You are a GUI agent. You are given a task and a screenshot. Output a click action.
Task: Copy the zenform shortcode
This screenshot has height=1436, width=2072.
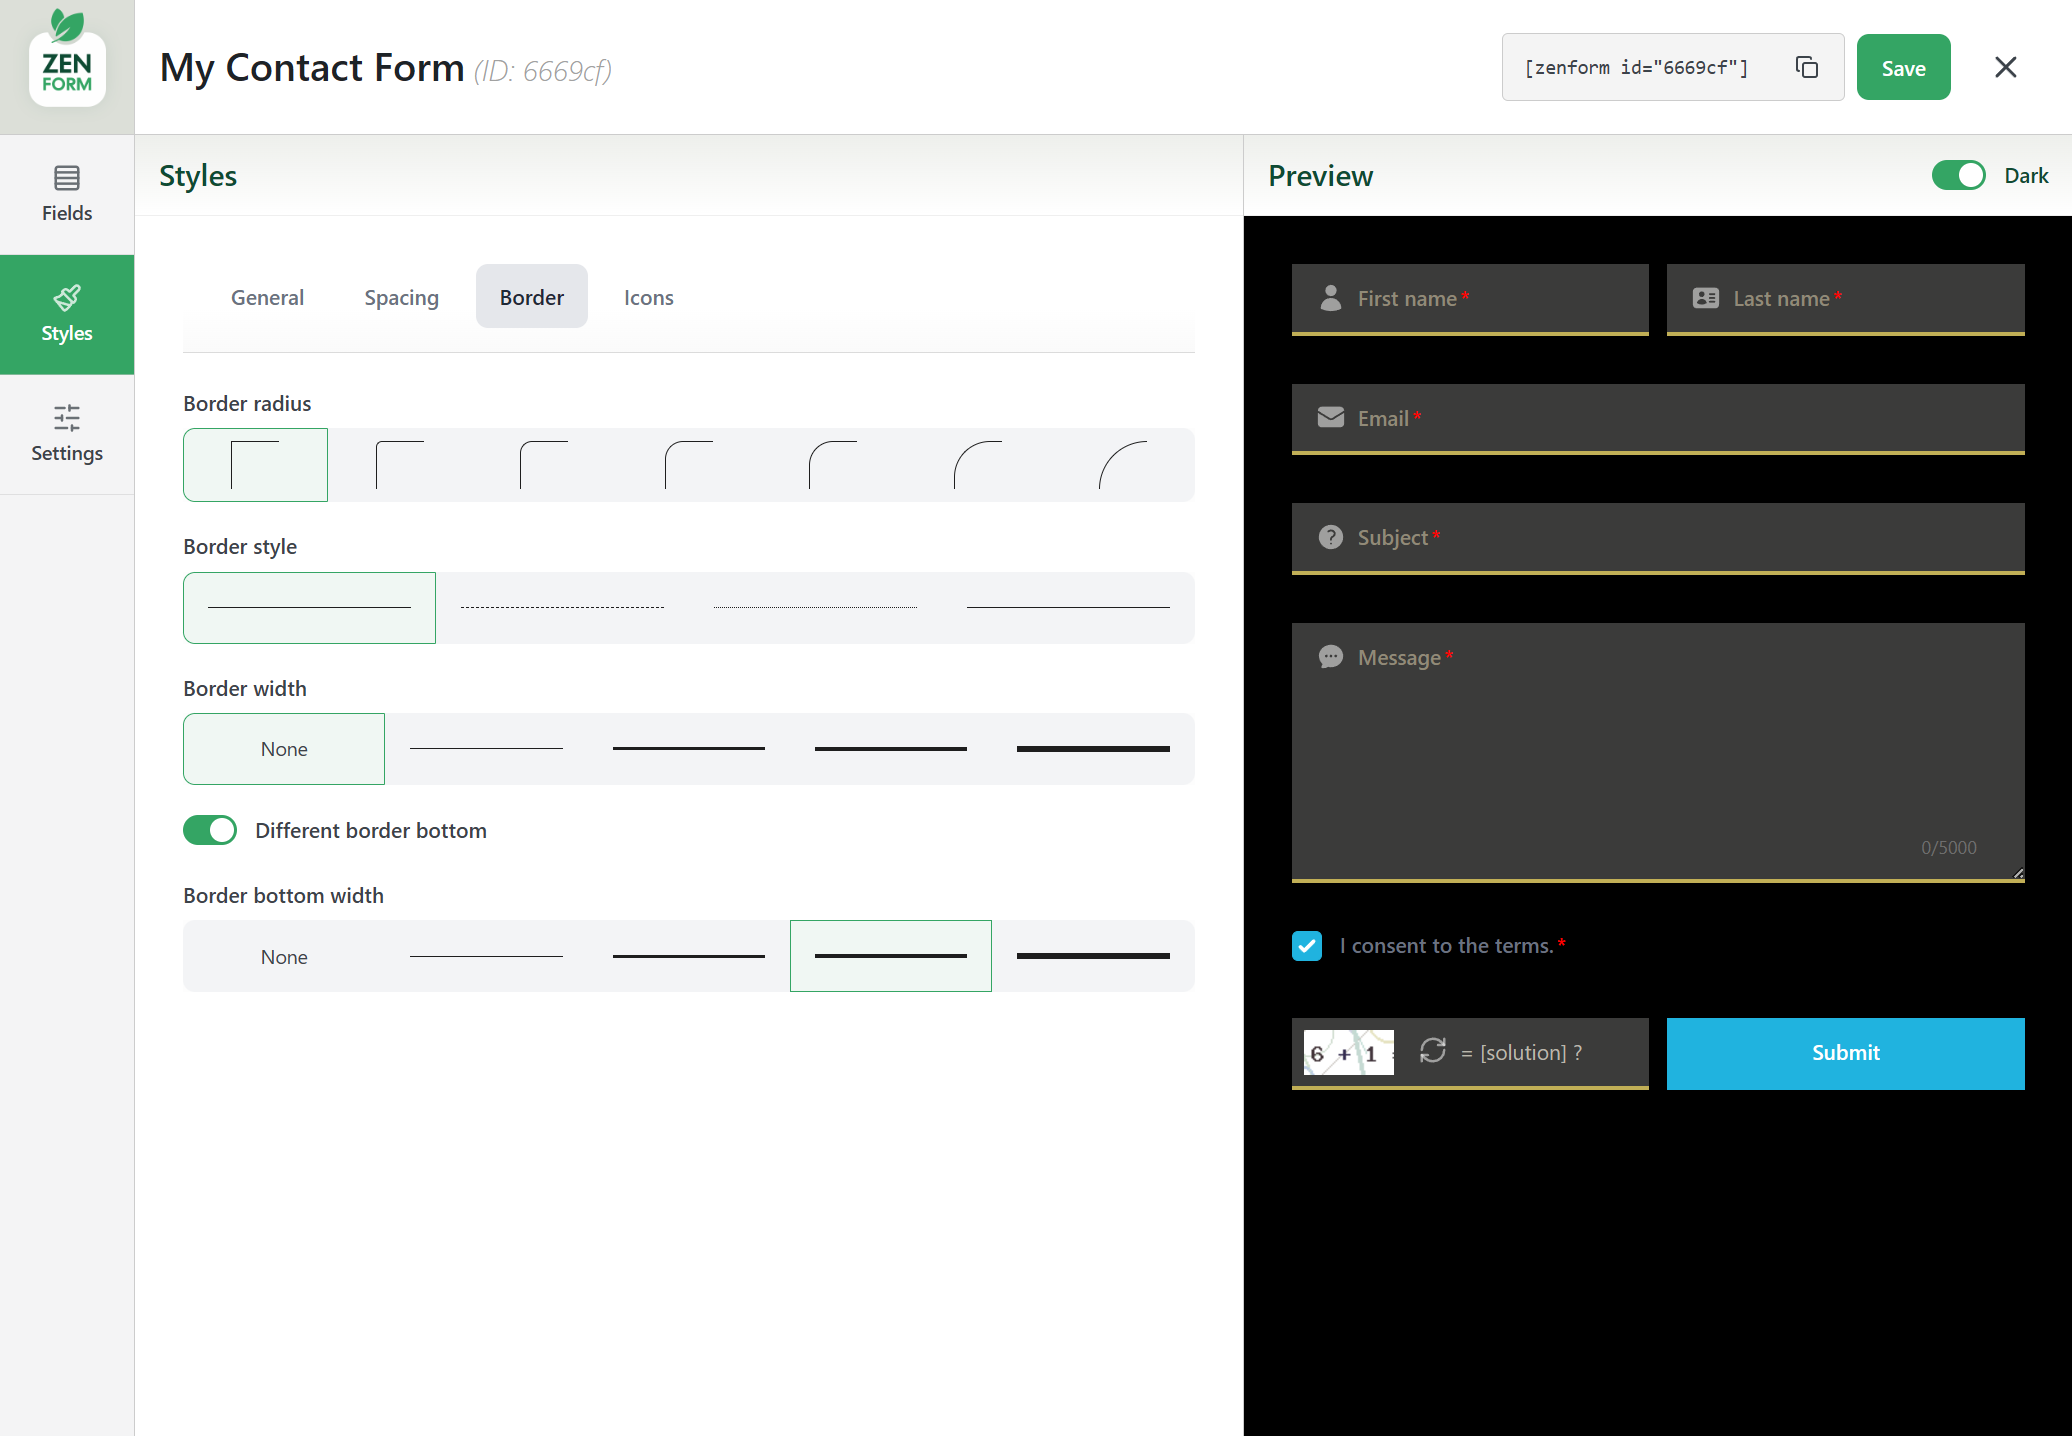(x=1806, y=67)
